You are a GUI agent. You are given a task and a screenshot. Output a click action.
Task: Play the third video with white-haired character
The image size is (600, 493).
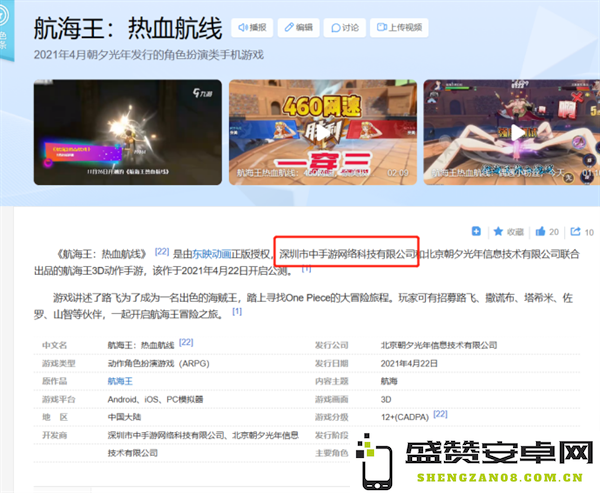(512, 132)
